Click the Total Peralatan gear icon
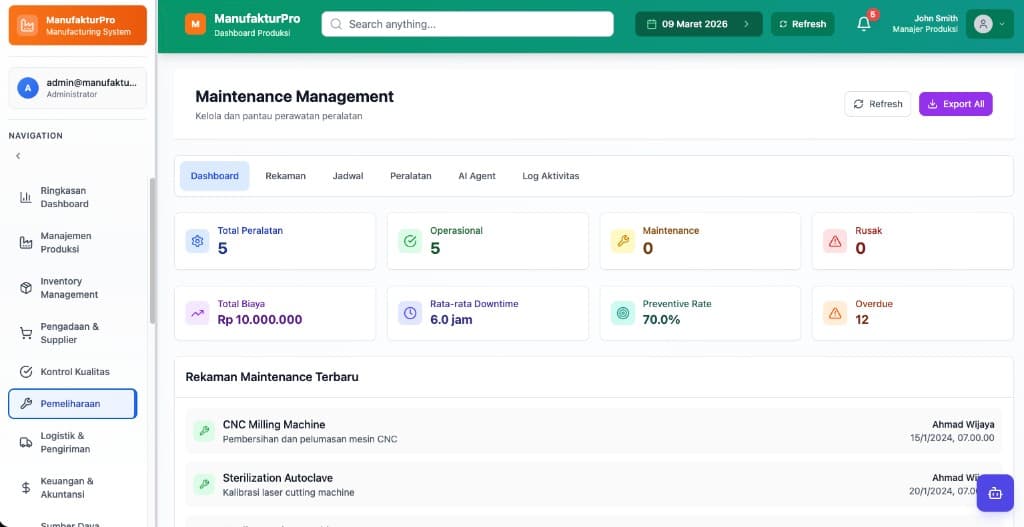The image size is (1024, 527). coord(197,241)
